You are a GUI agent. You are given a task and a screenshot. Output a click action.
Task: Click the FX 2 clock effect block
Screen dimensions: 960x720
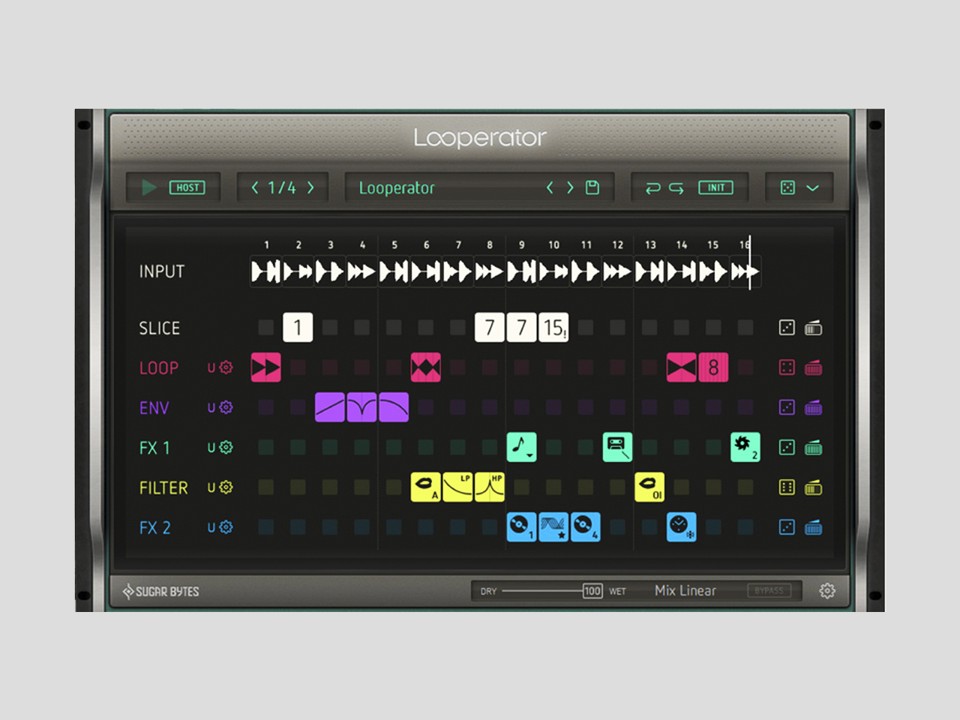click(681, 527)
